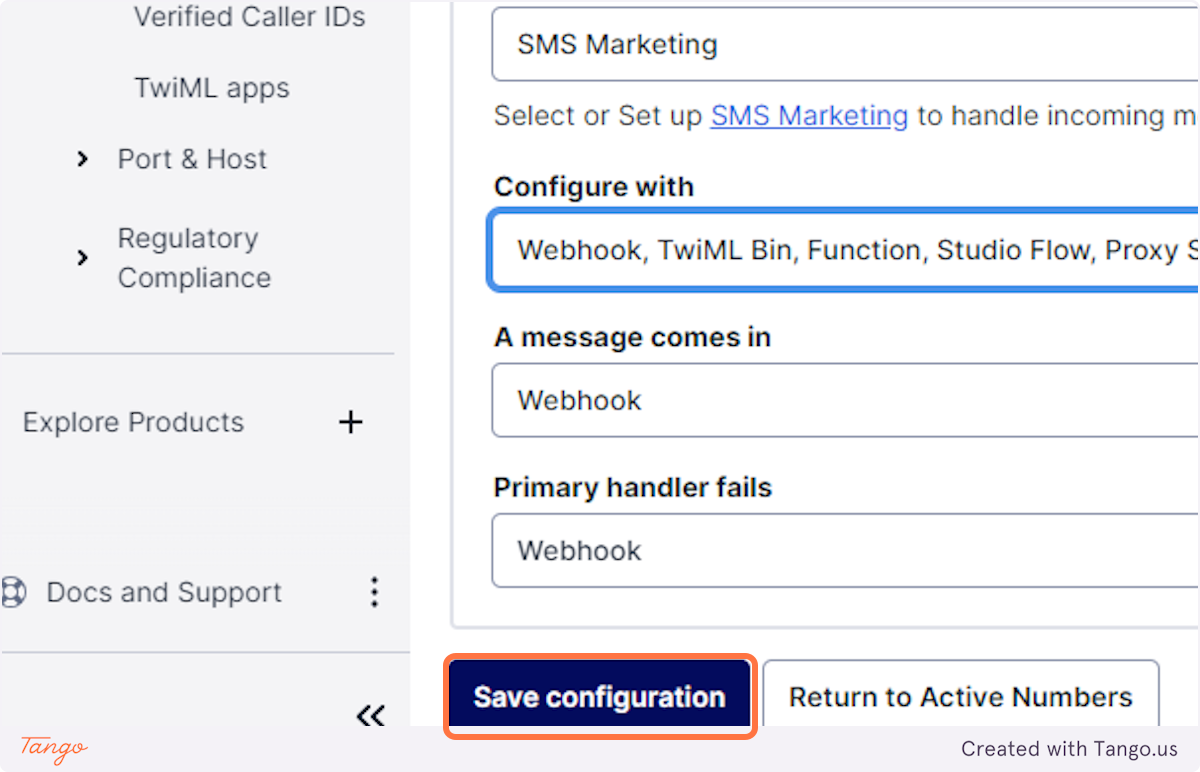1200x772 pixels.
Task: Open the SMS Marketing hyperlink
Action: coord(809,116)
